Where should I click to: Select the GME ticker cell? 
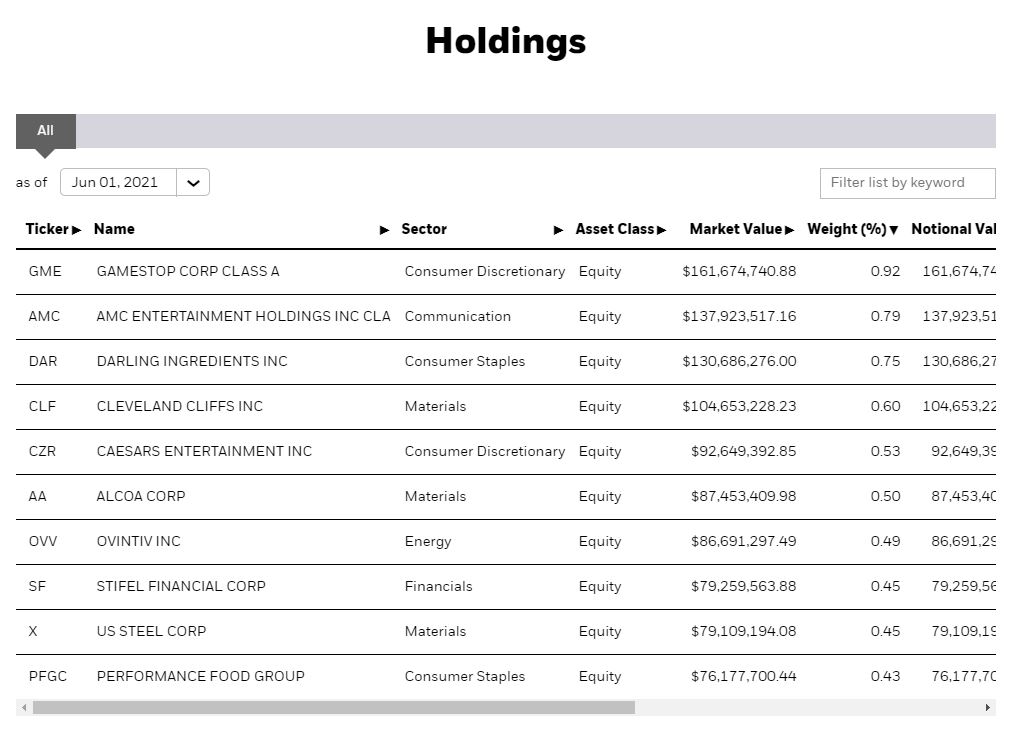point(45,272)
